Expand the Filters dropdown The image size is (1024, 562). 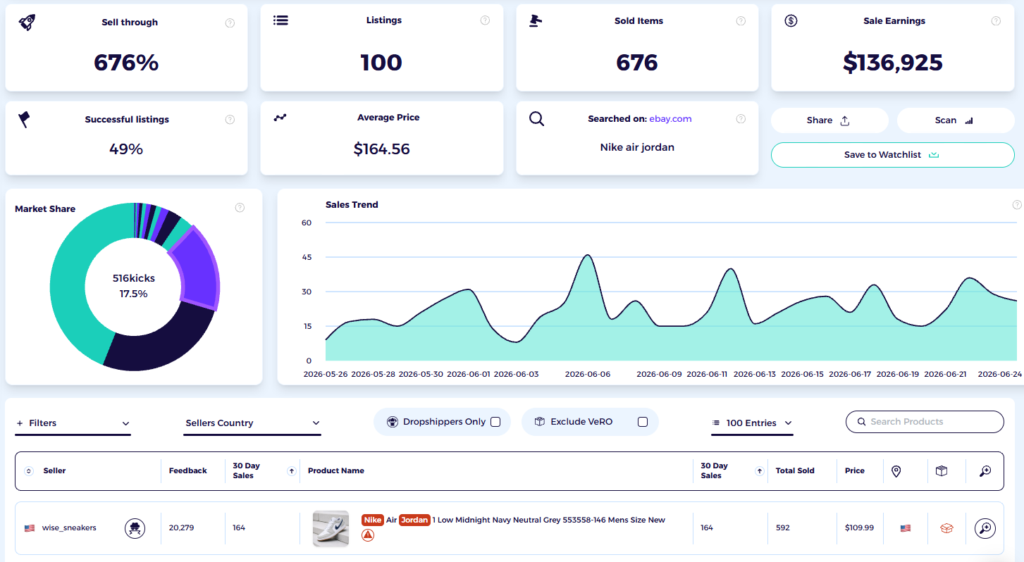coord(73,424)
